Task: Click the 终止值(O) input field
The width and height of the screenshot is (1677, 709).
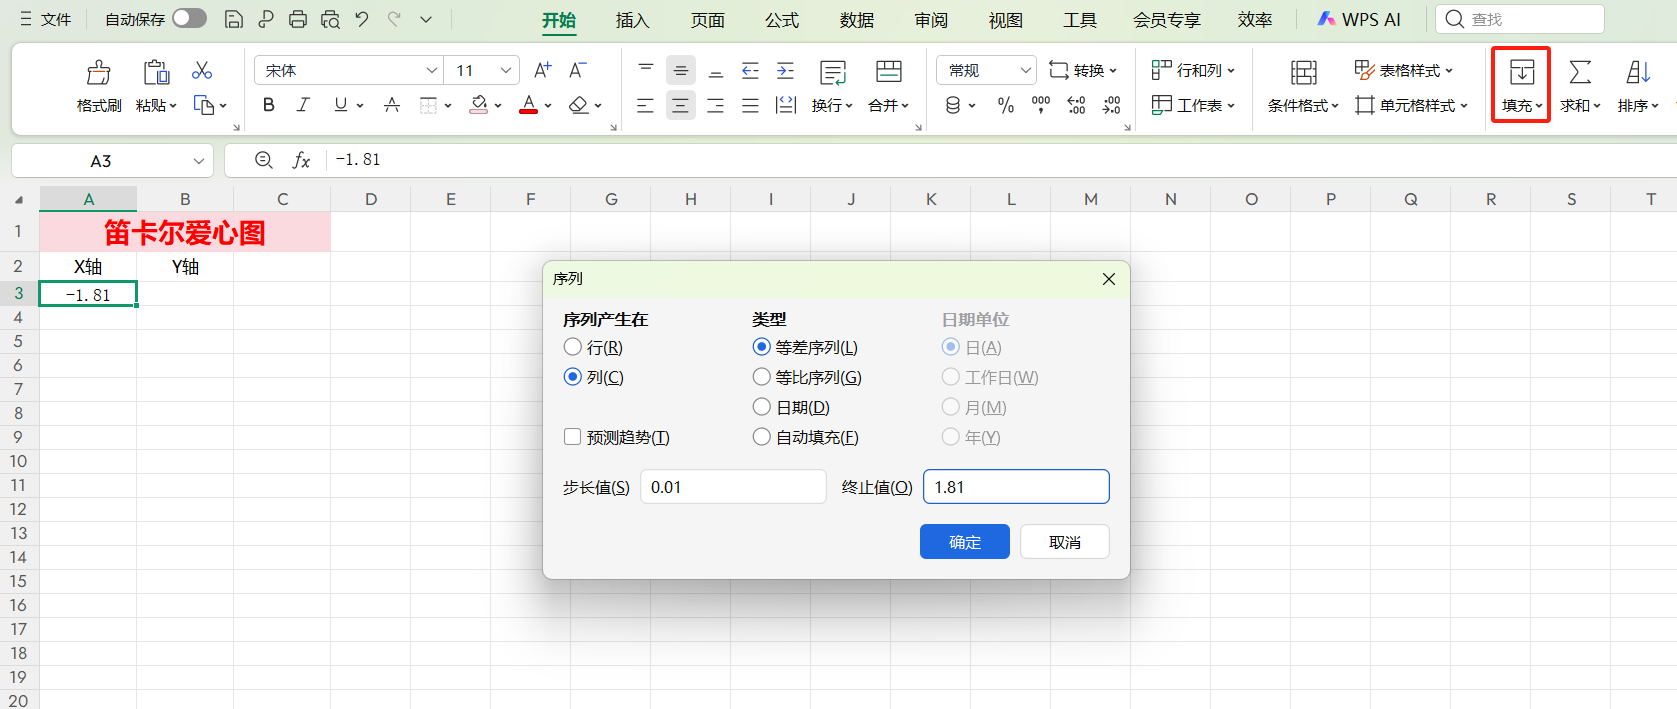Action: (x=1016, y=487)
